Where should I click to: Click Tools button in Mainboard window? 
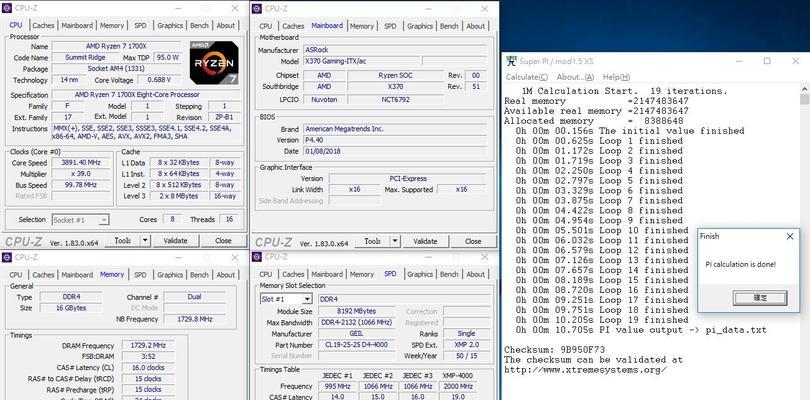click(x=372, y=241)
